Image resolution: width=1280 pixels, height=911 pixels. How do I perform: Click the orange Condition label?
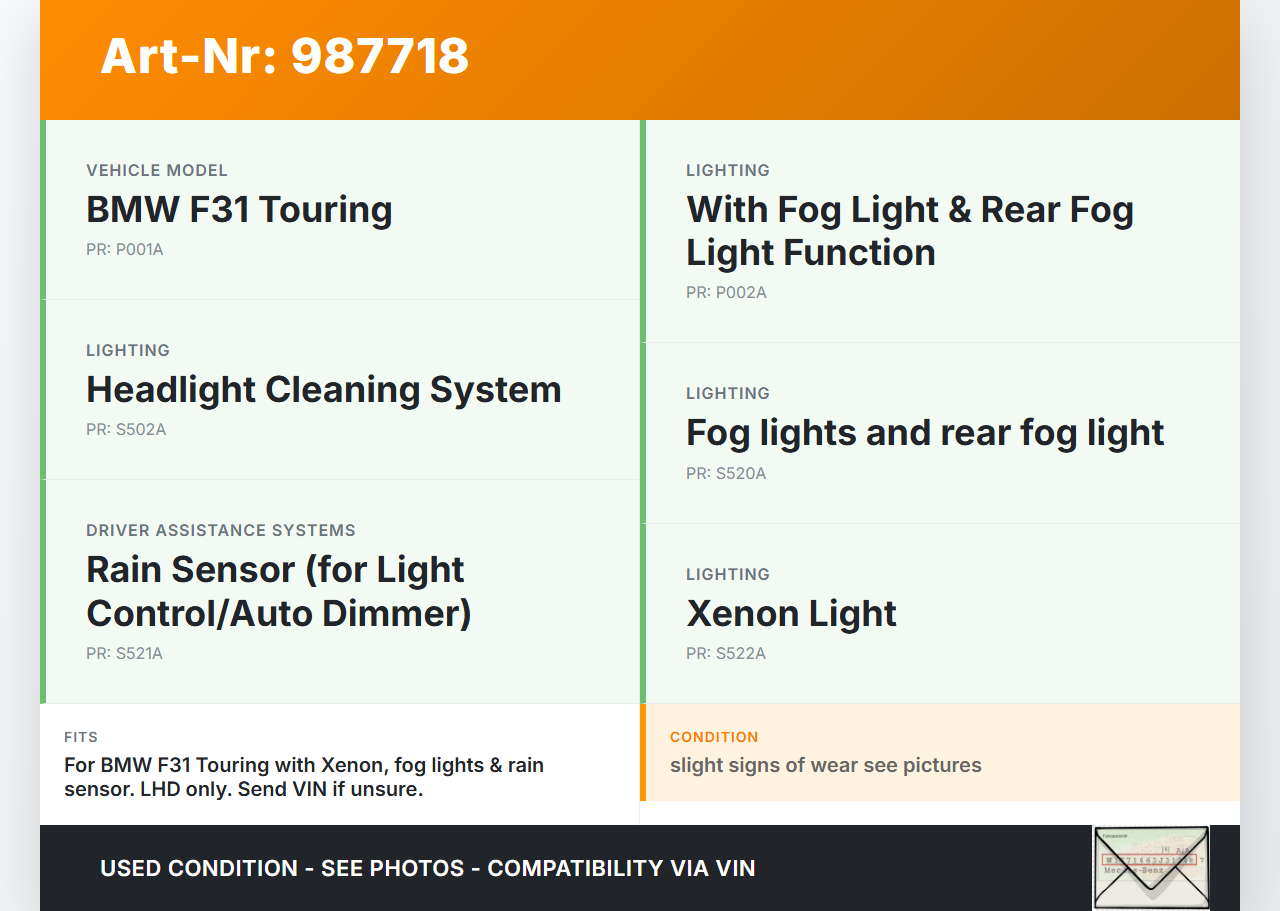[714, 737]
